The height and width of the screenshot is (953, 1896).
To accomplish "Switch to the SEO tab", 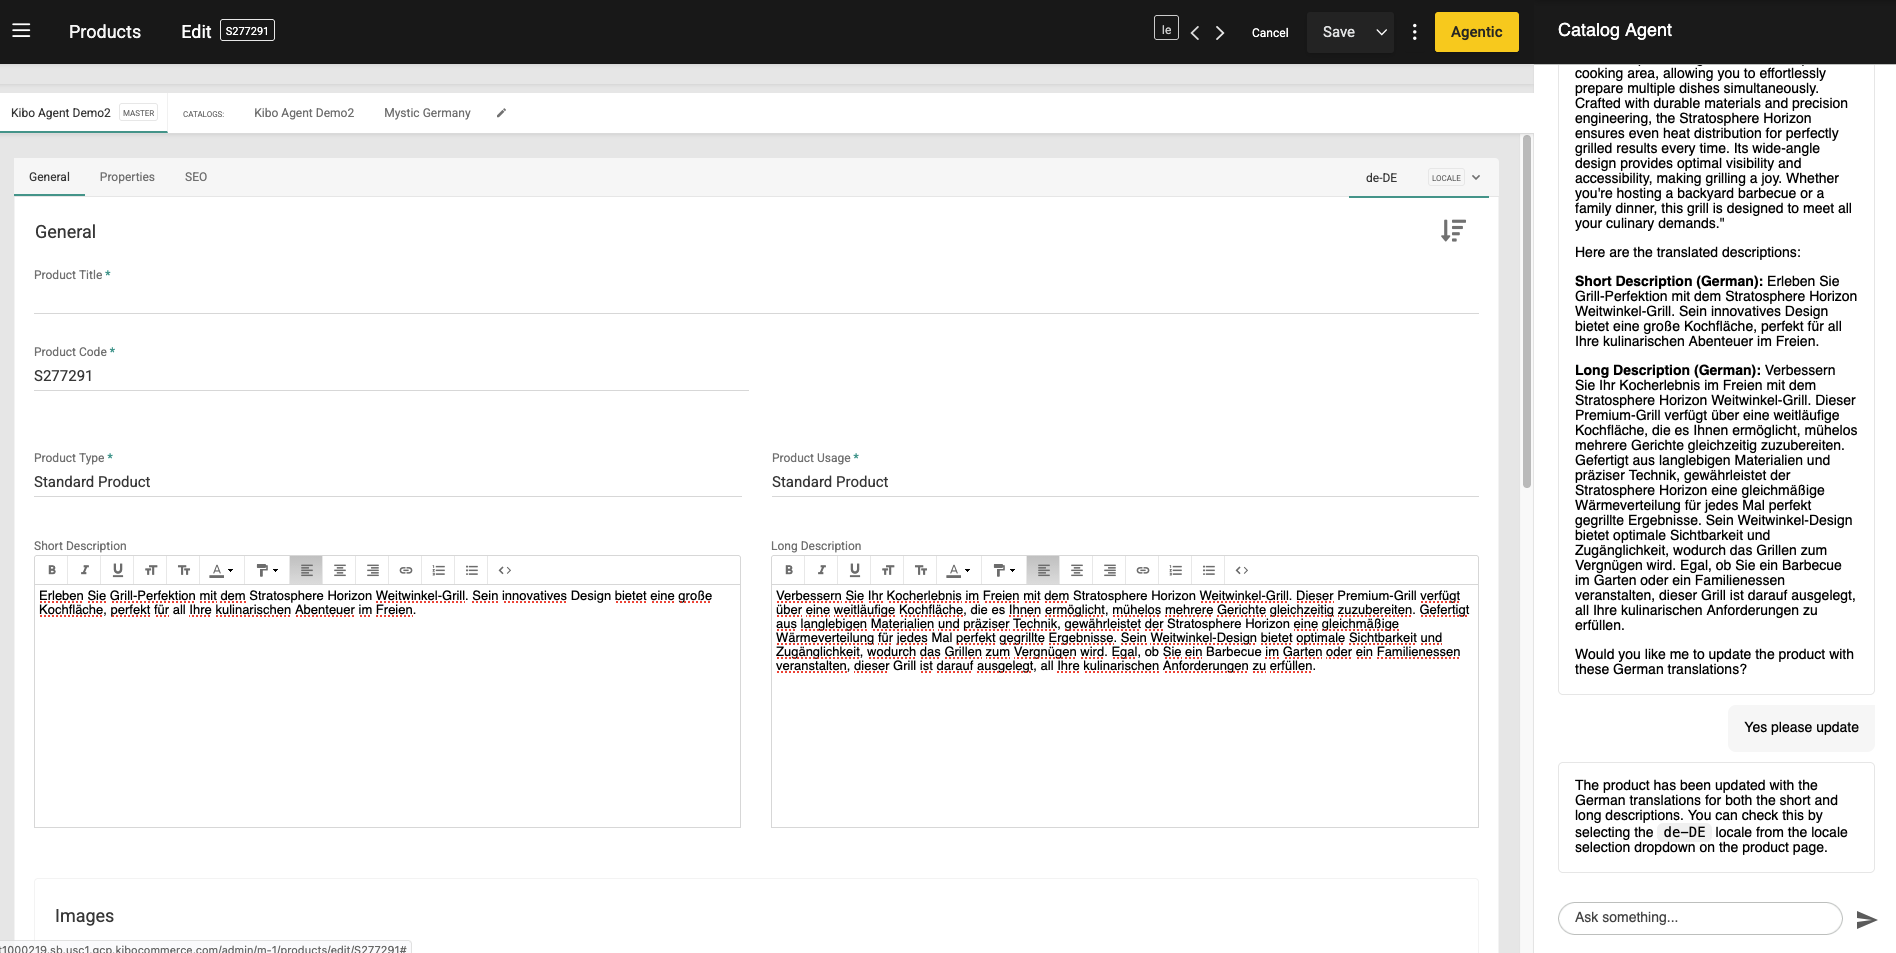I will click(x=196, y=177).
